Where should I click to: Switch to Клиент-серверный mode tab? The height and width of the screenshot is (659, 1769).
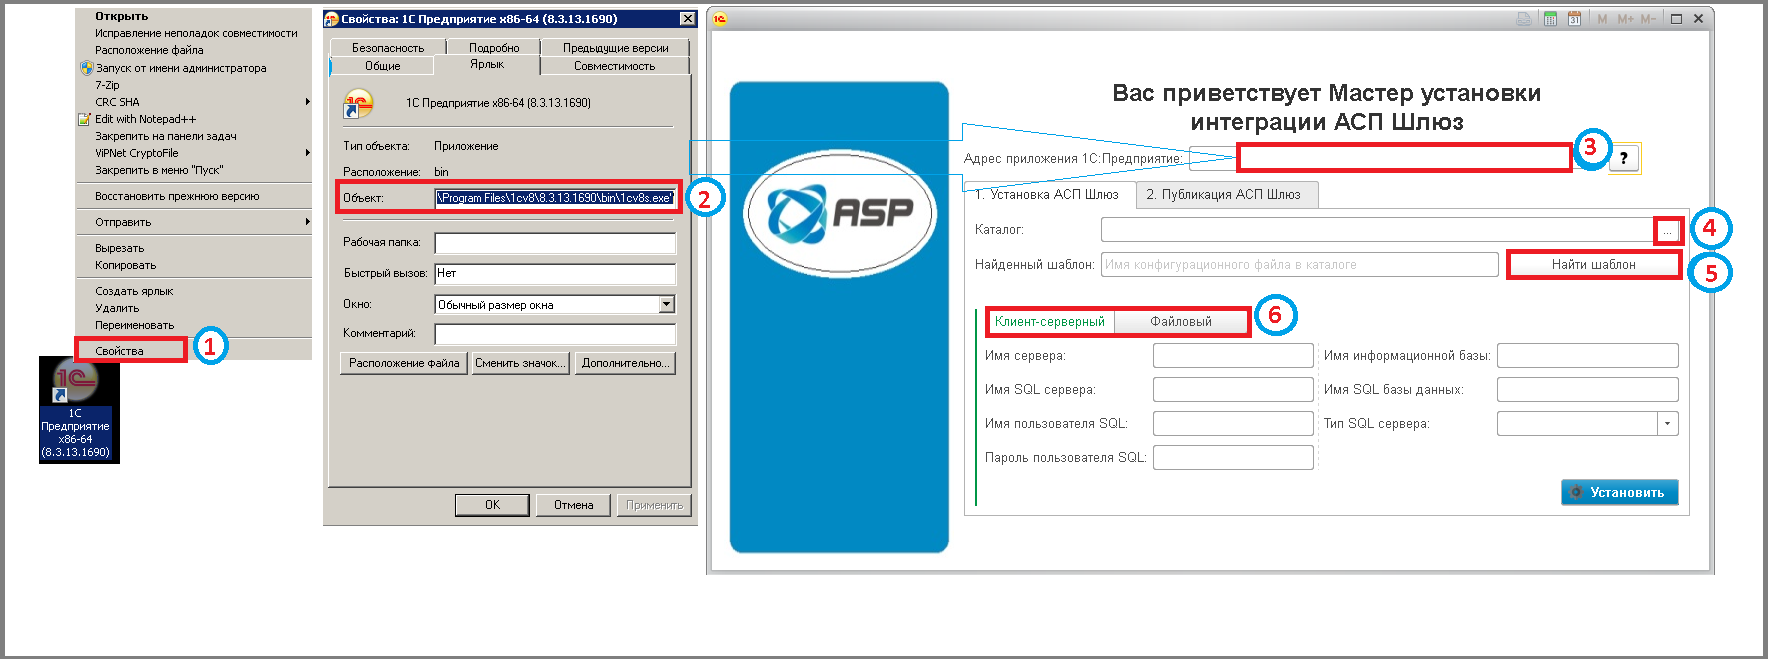click(1050, 322)
